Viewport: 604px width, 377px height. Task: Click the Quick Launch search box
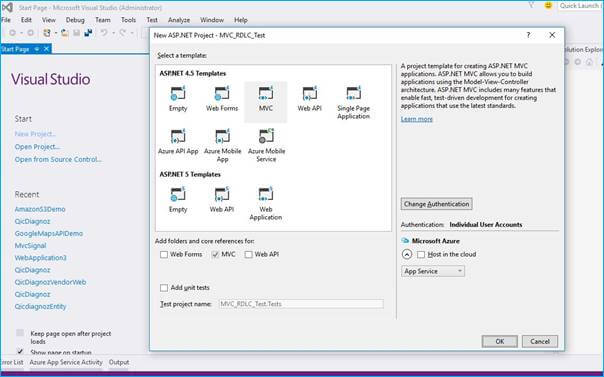(x=580, y=6)
